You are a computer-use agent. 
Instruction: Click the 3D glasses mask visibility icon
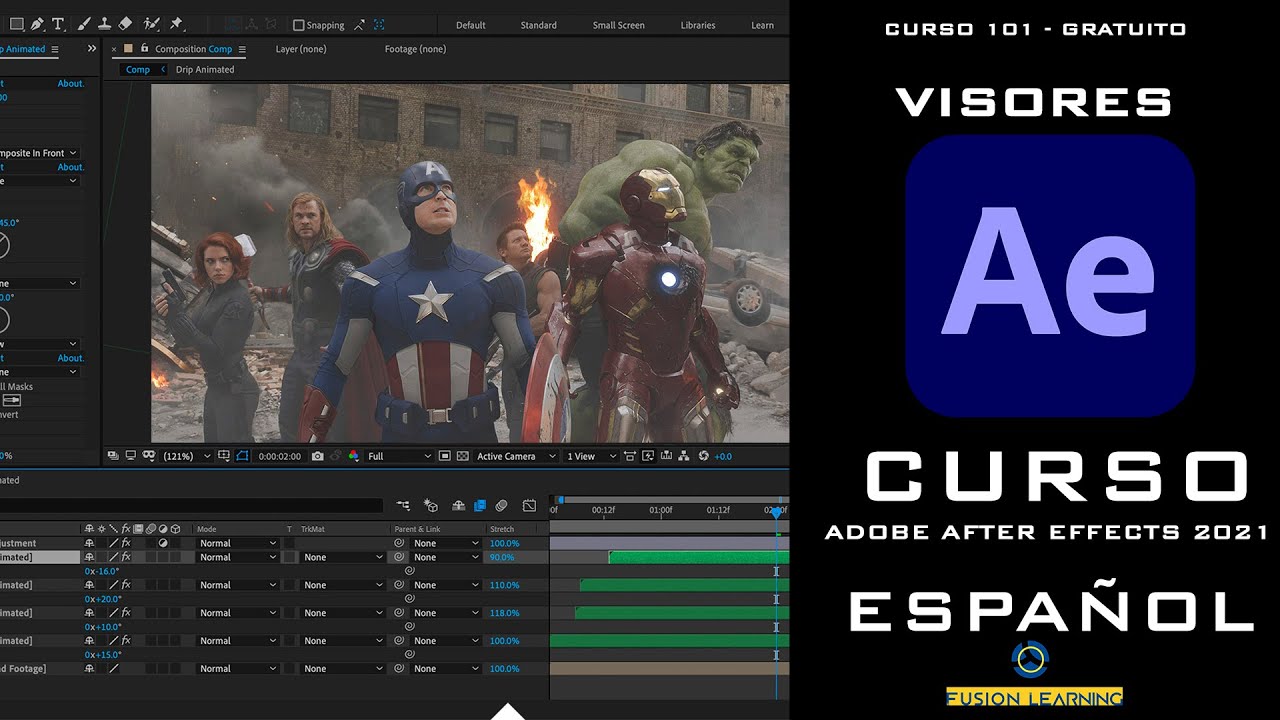(149, 456)
